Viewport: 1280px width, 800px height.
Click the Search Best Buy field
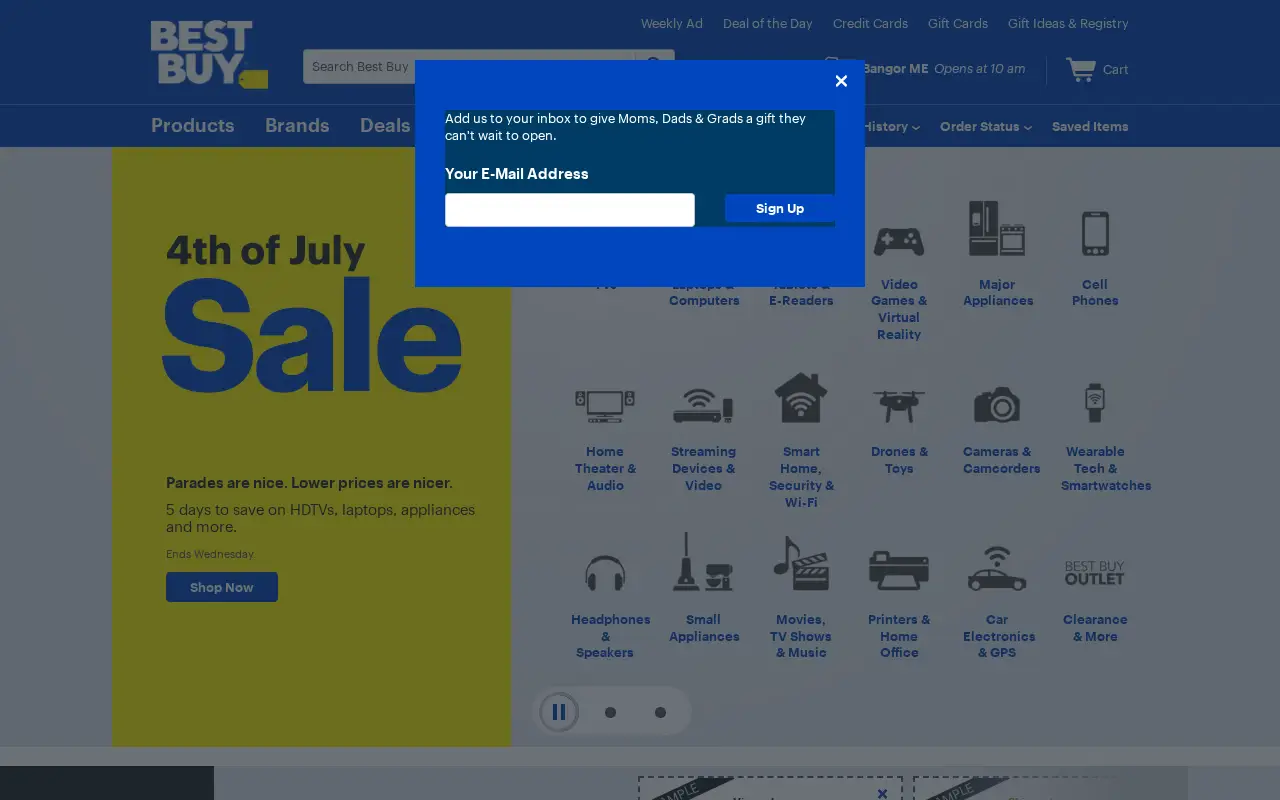coord(468,67)
